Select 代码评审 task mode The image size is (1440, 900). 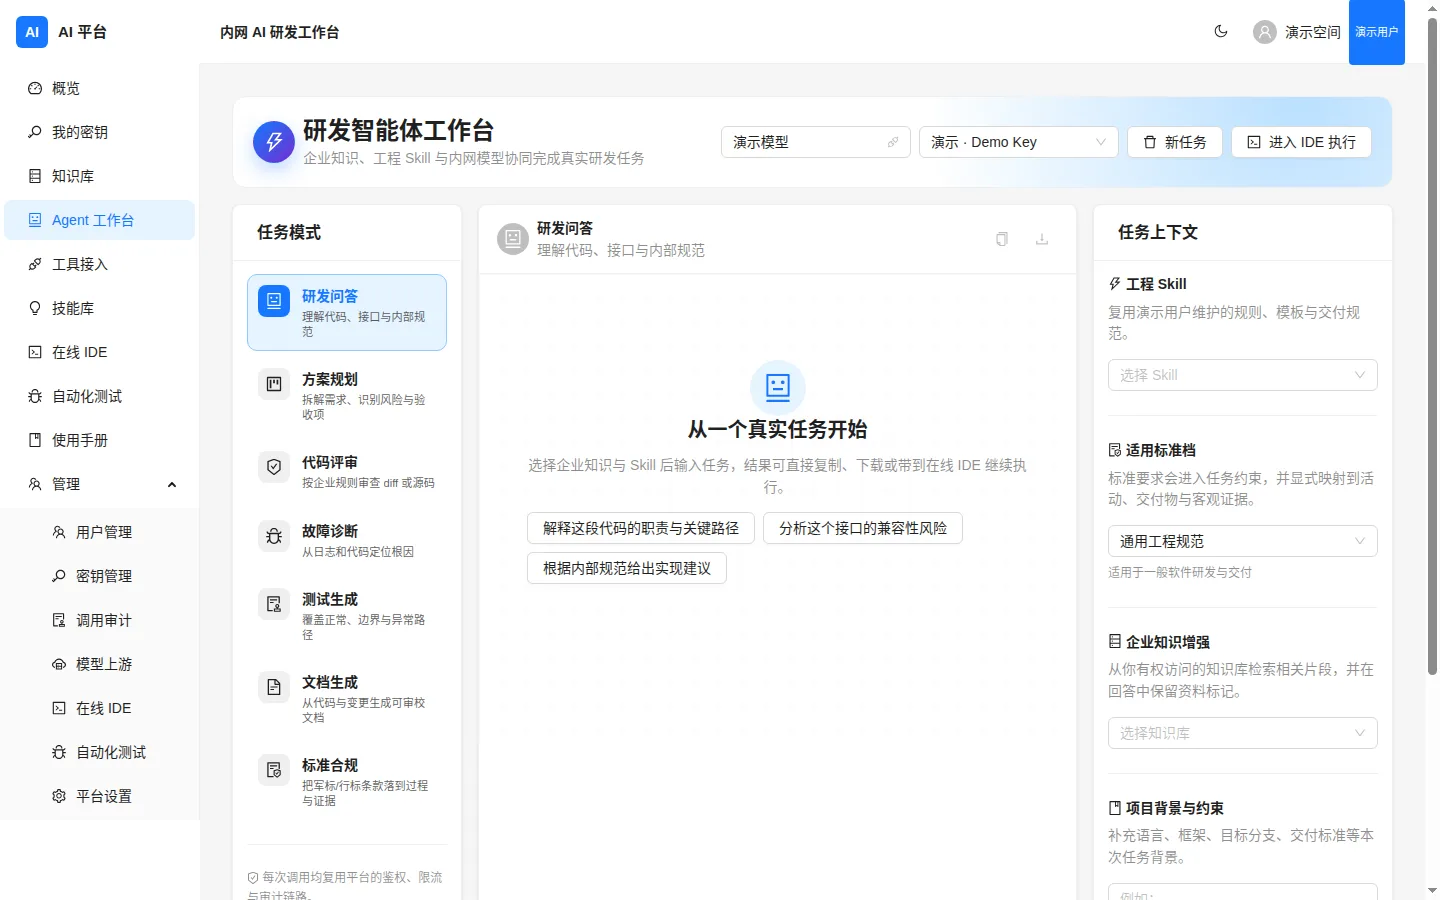tap(347, 471)
